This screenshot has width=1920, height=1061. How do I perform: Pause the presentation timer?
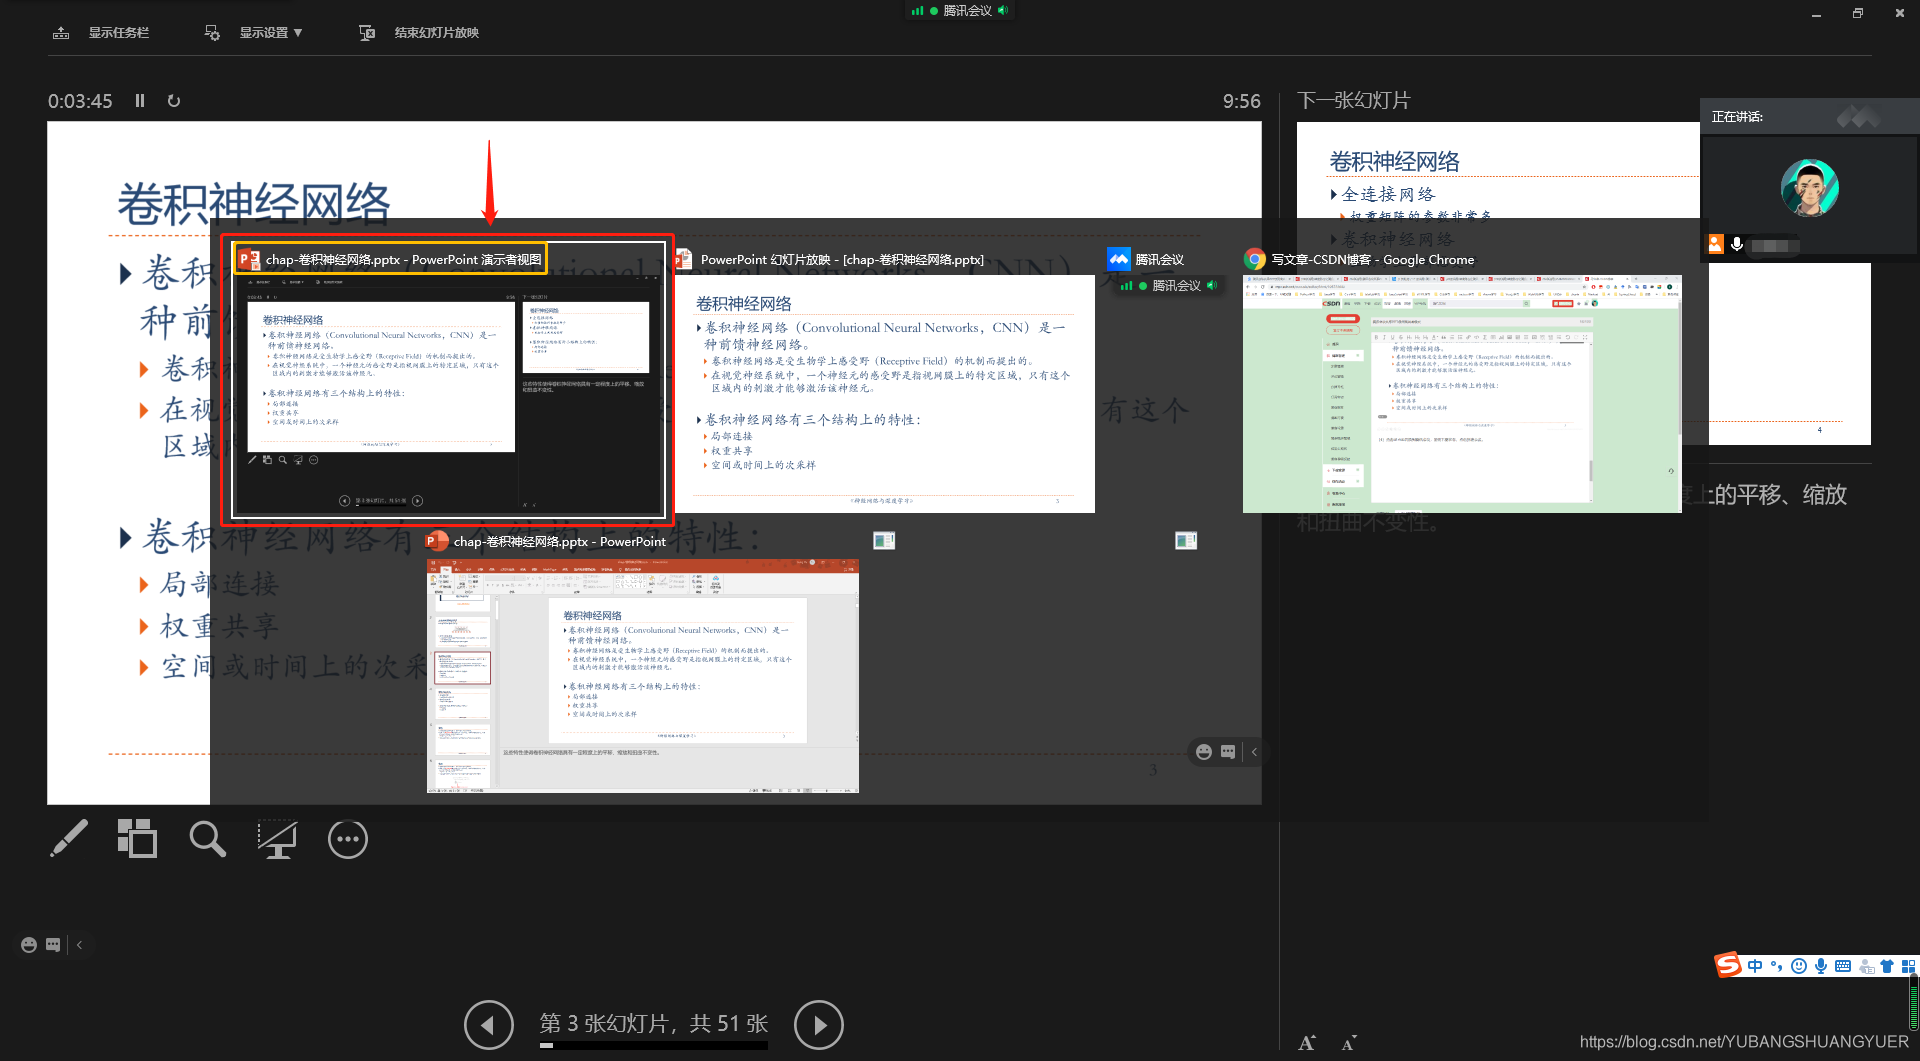(x=140, y=100)
